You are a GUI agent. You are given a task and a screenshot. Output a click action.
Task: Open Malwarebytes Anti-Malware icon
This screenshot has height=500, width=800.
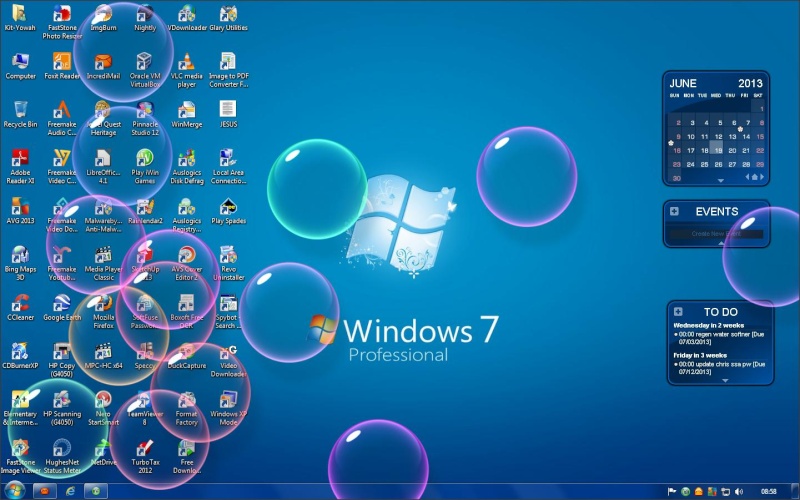point(104,215)
